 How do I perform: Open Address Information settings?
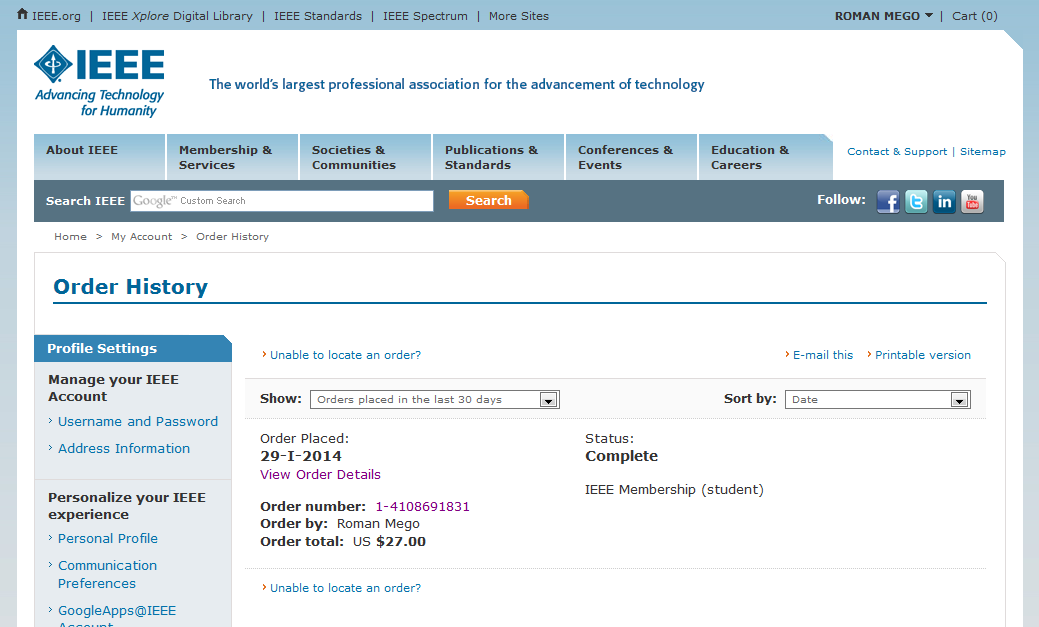tap(124, 449)
